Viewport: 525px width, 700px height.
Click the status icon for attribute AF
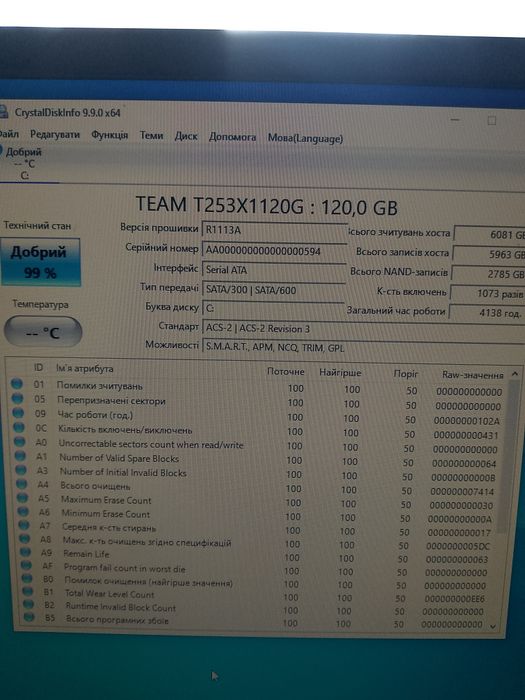tap(26, 565)
